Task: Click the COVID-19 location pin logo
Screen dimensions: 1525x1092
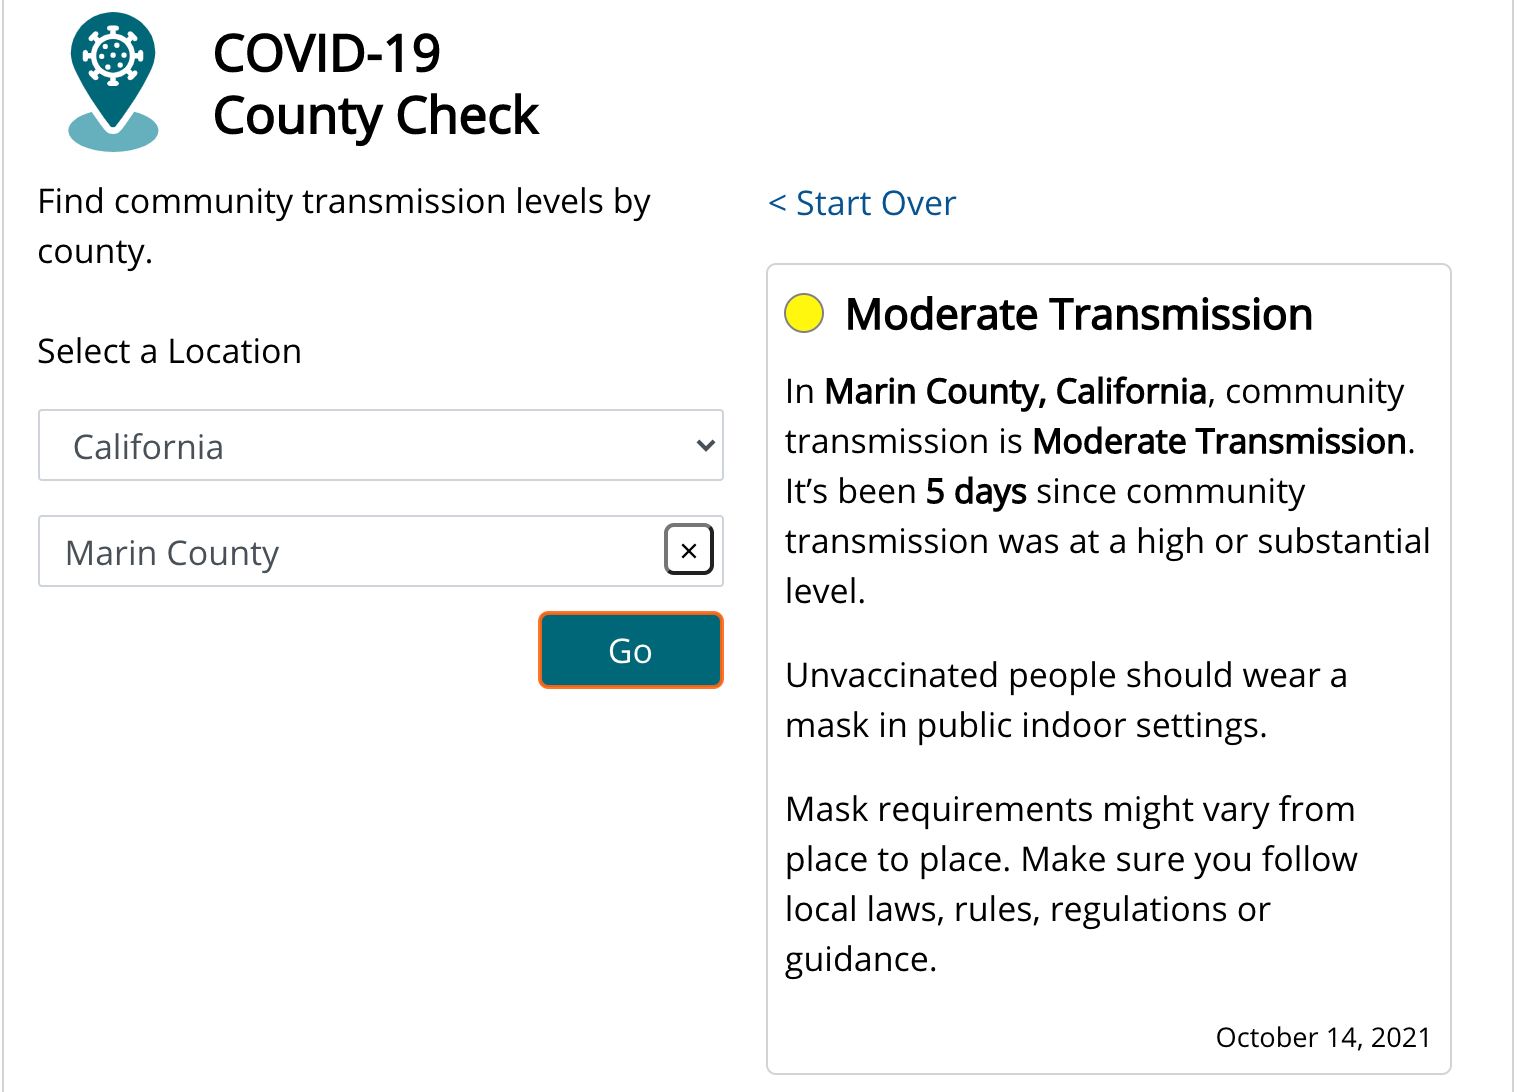Action: click(x=113, y=82)
